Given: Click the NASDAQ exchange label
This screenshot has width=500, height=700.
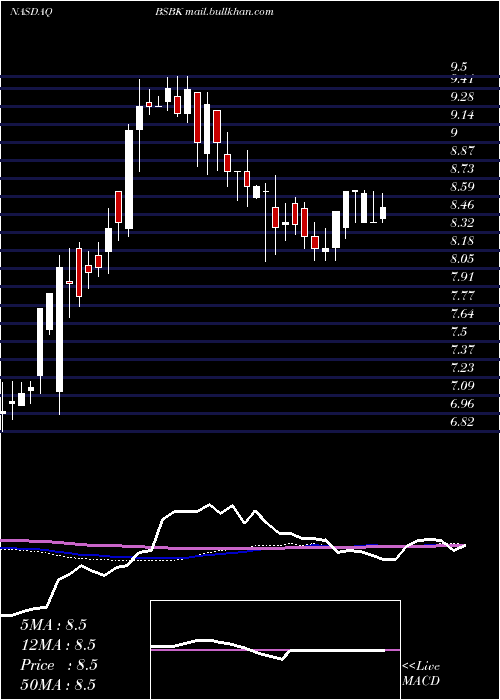Looking at the screenshot, I should point(30,12).
